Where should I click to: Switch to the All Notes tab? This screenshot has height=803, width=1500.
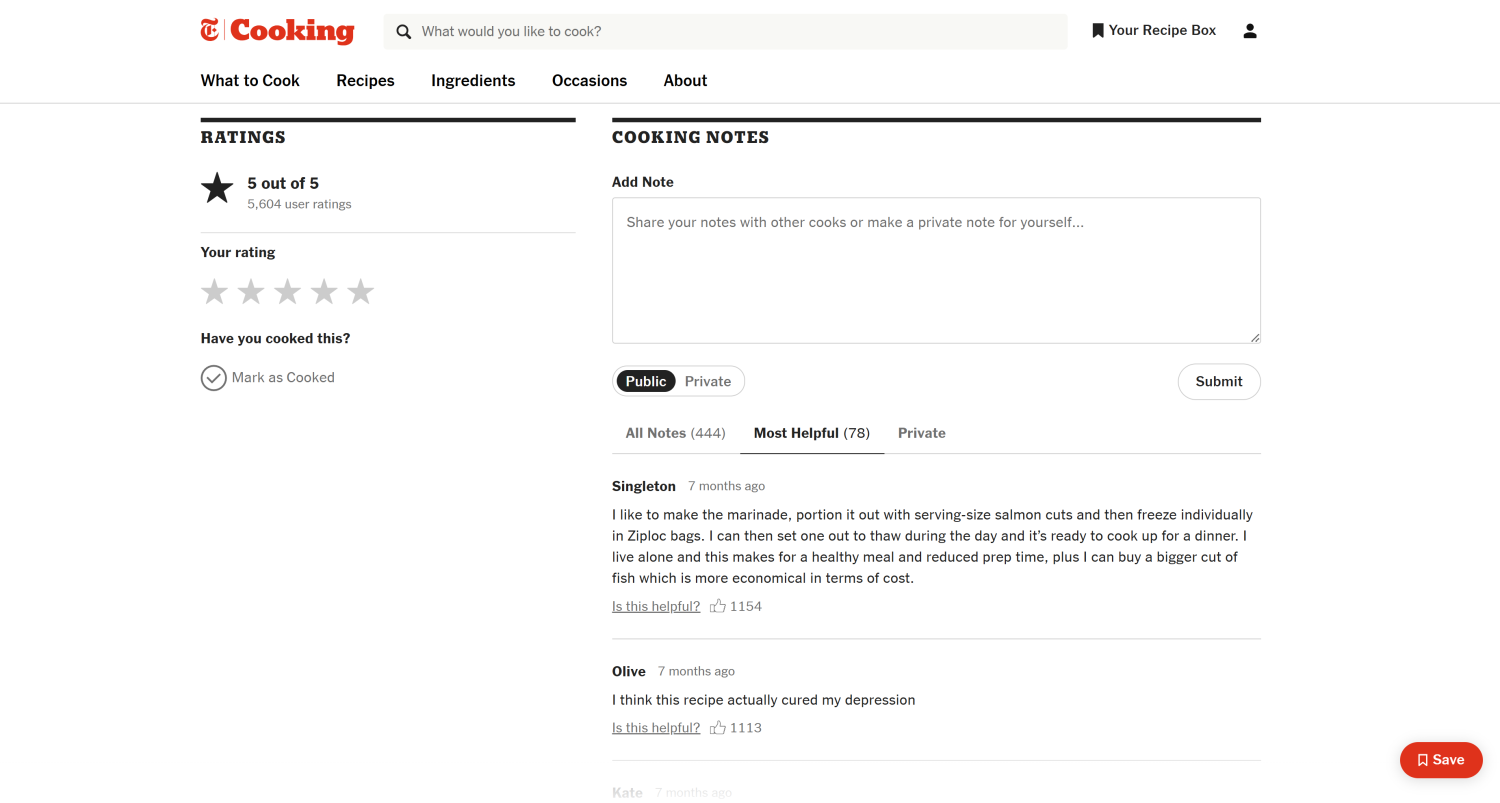(x=675, y=432)
